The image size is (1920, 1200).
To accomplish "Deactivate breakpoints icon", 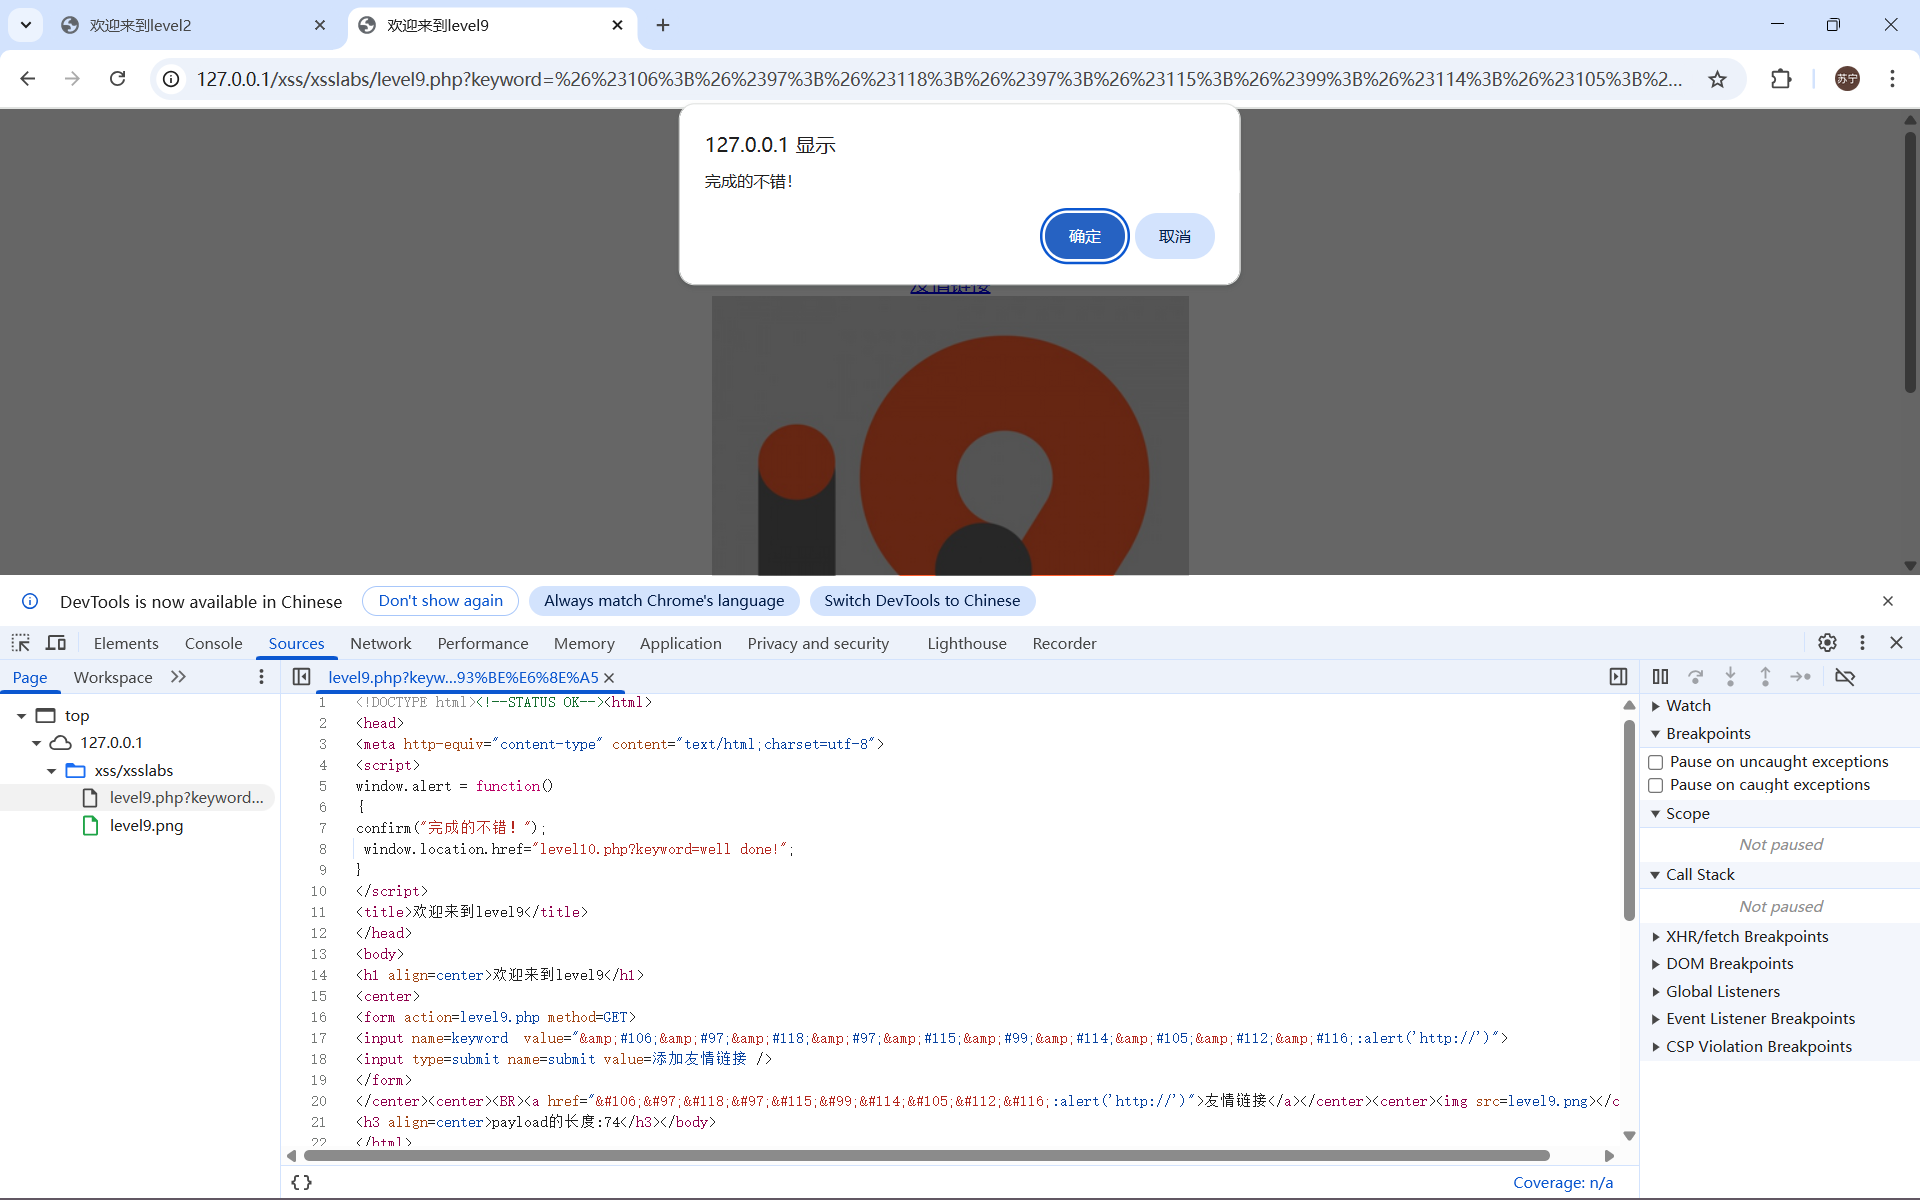I will pyautogui.click(x=1845, y=677).
